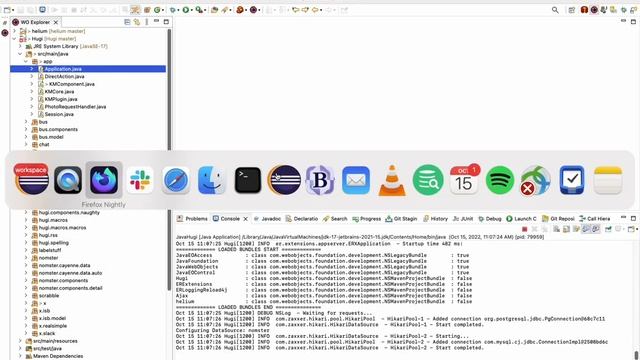
Task: Expand the src/main/resources folder
Action: pyautogui.click(x=20, y=341)
